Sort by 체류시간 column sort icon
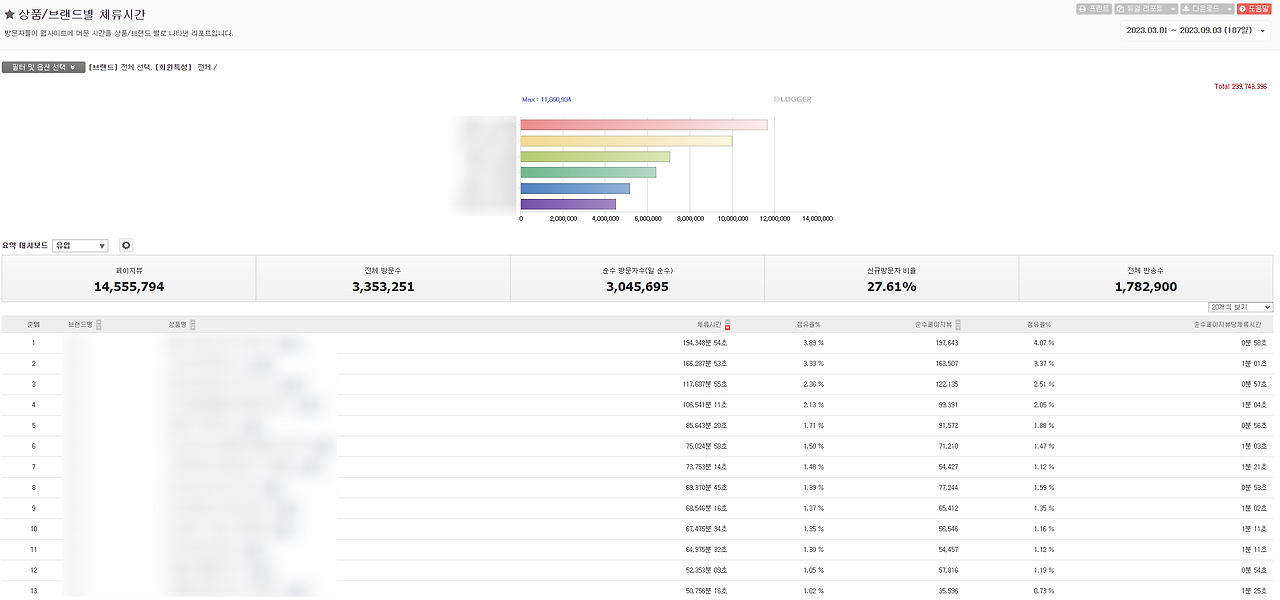 pyautogui.click(x=728, y=325)
